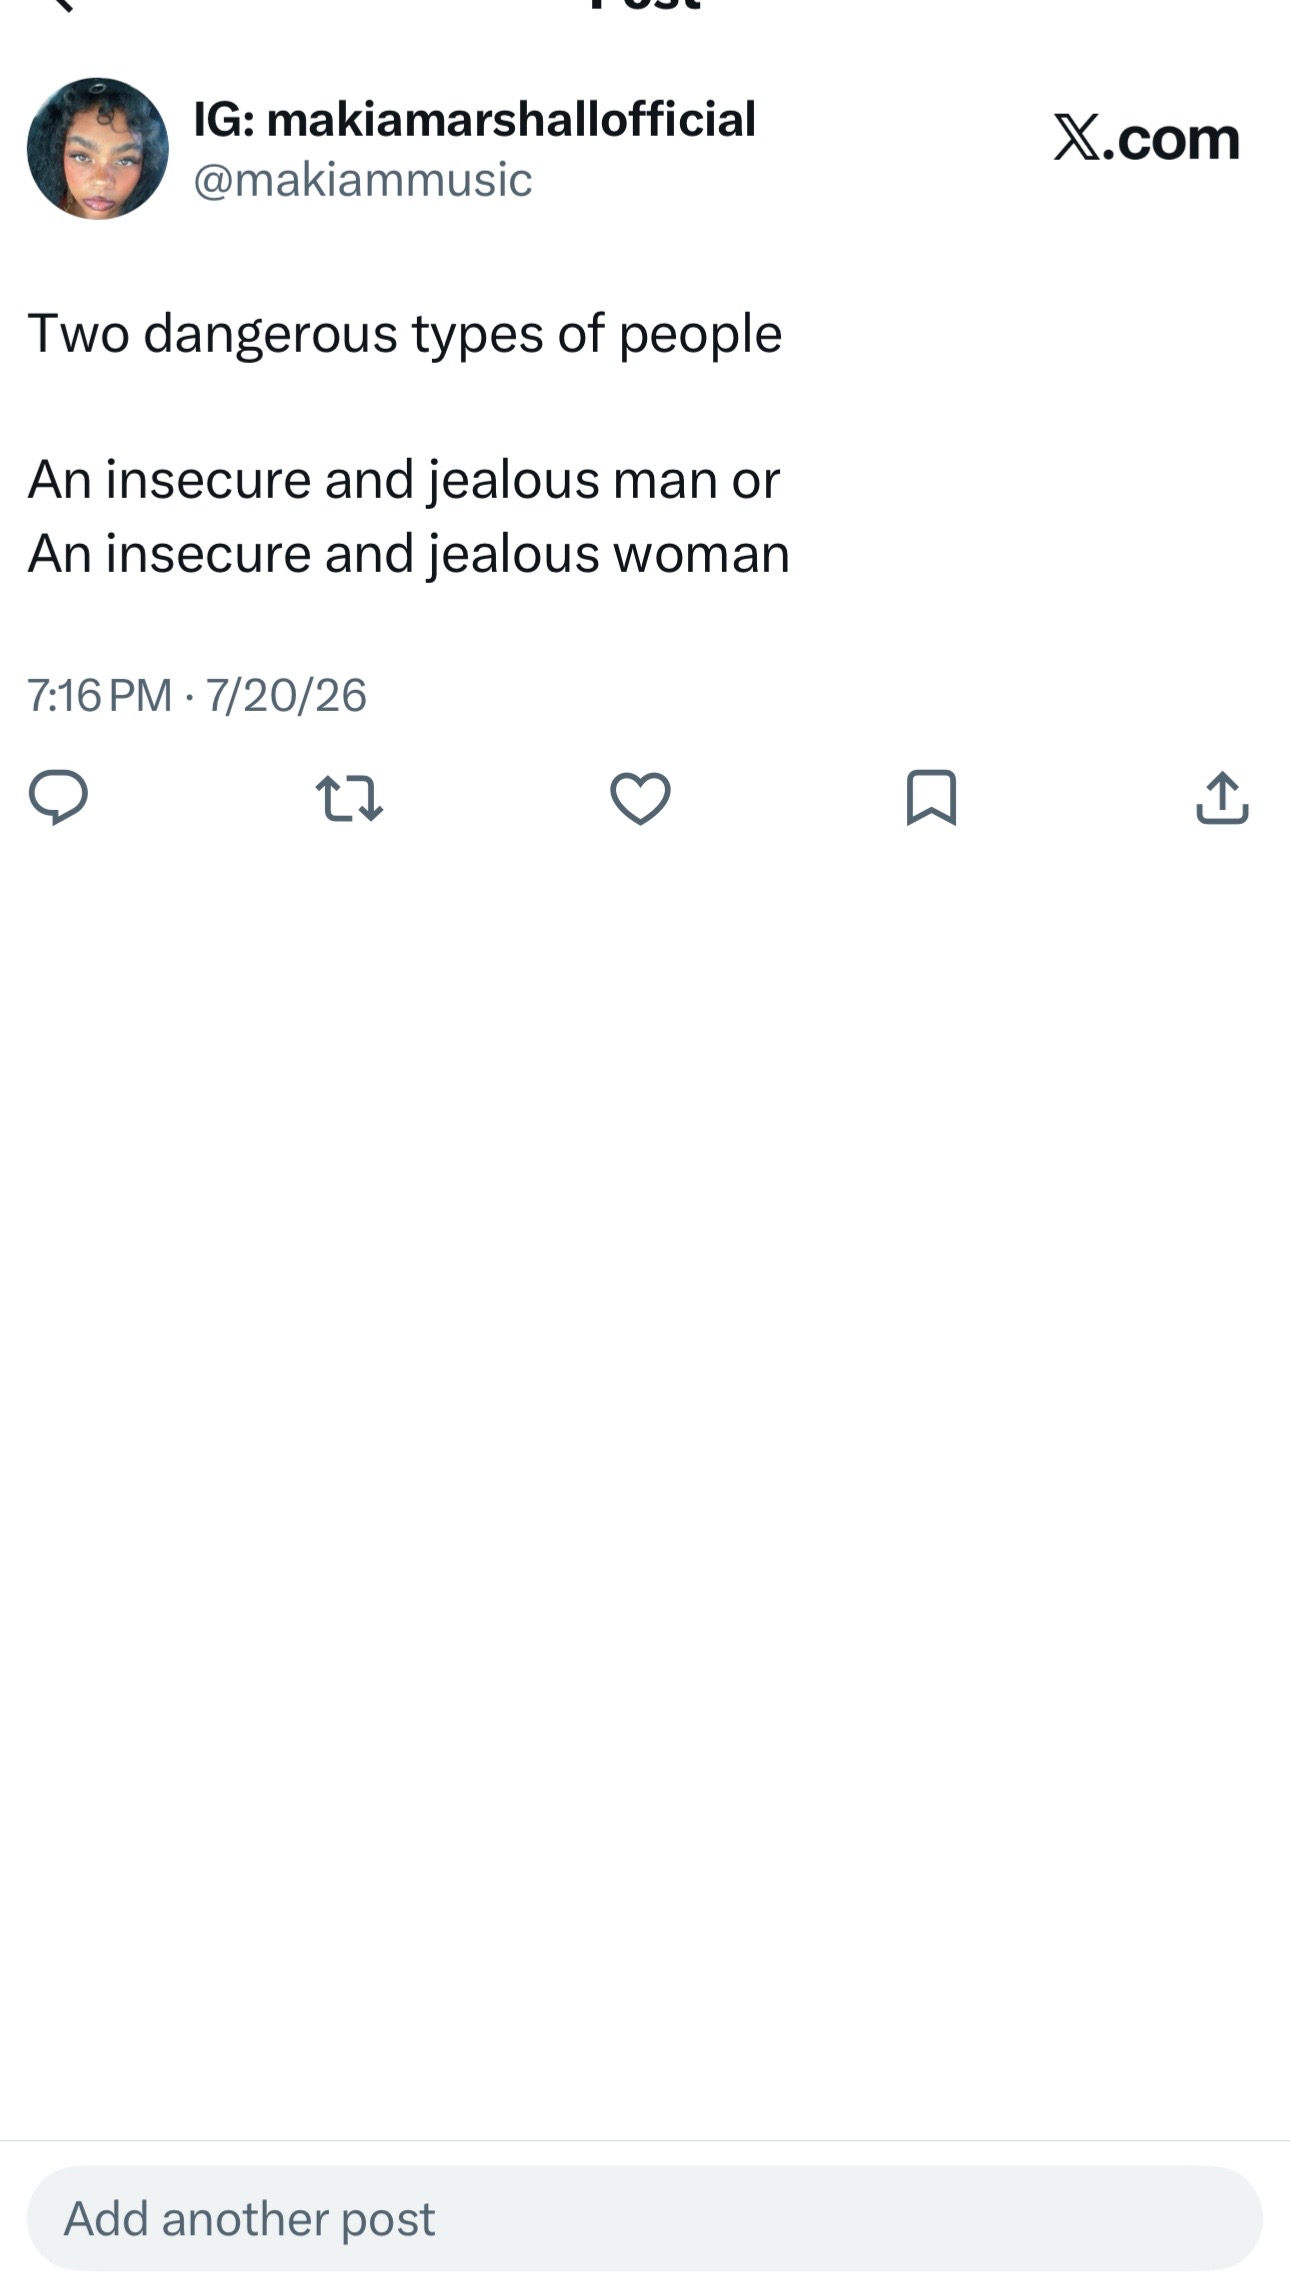Image resolution: width=1290 pixels, height=2292 pixels.
Task: Bookmark this post with the bookmark icon
Action: point(931,797)
